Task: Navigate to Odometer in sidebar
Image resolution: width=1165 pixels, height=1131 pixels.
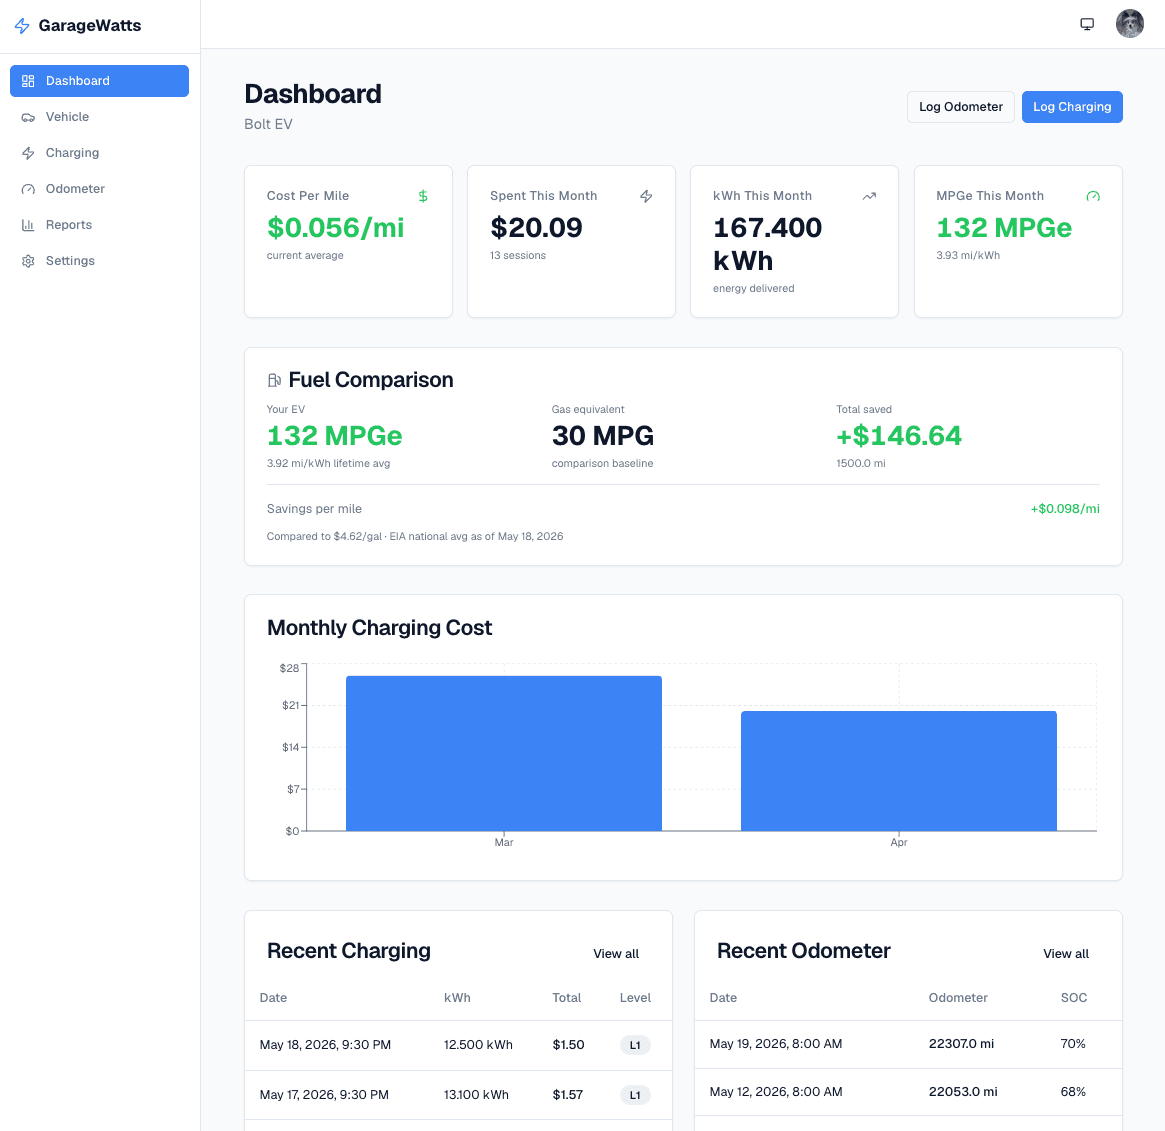Action: [x=100, y=189]
